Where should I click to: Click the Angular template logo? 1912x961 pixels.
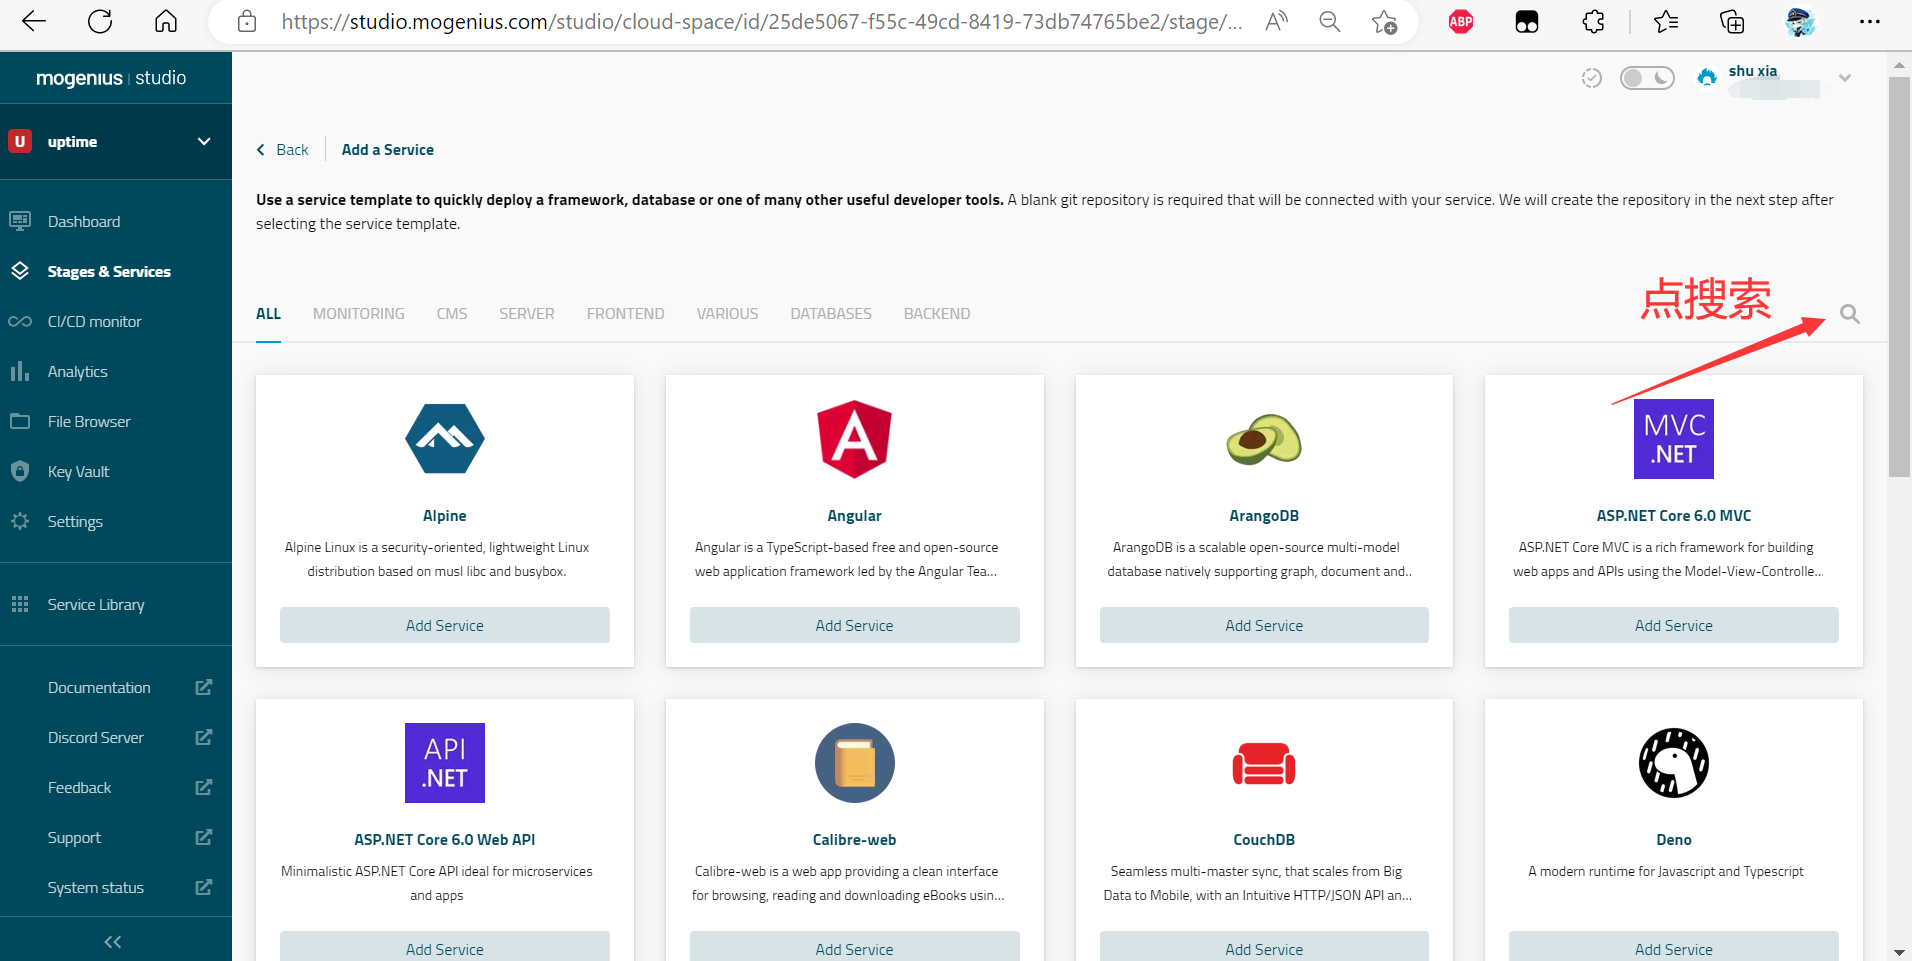(854, 439)
